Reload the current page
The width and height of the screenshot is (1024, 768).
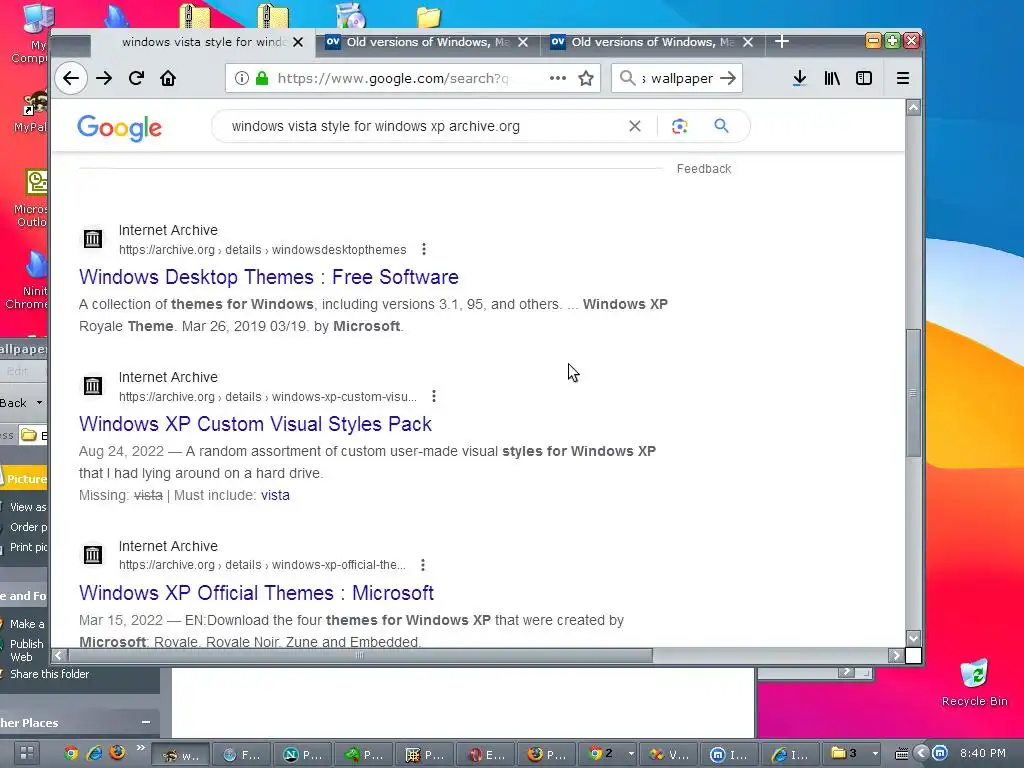pos(136,78)
